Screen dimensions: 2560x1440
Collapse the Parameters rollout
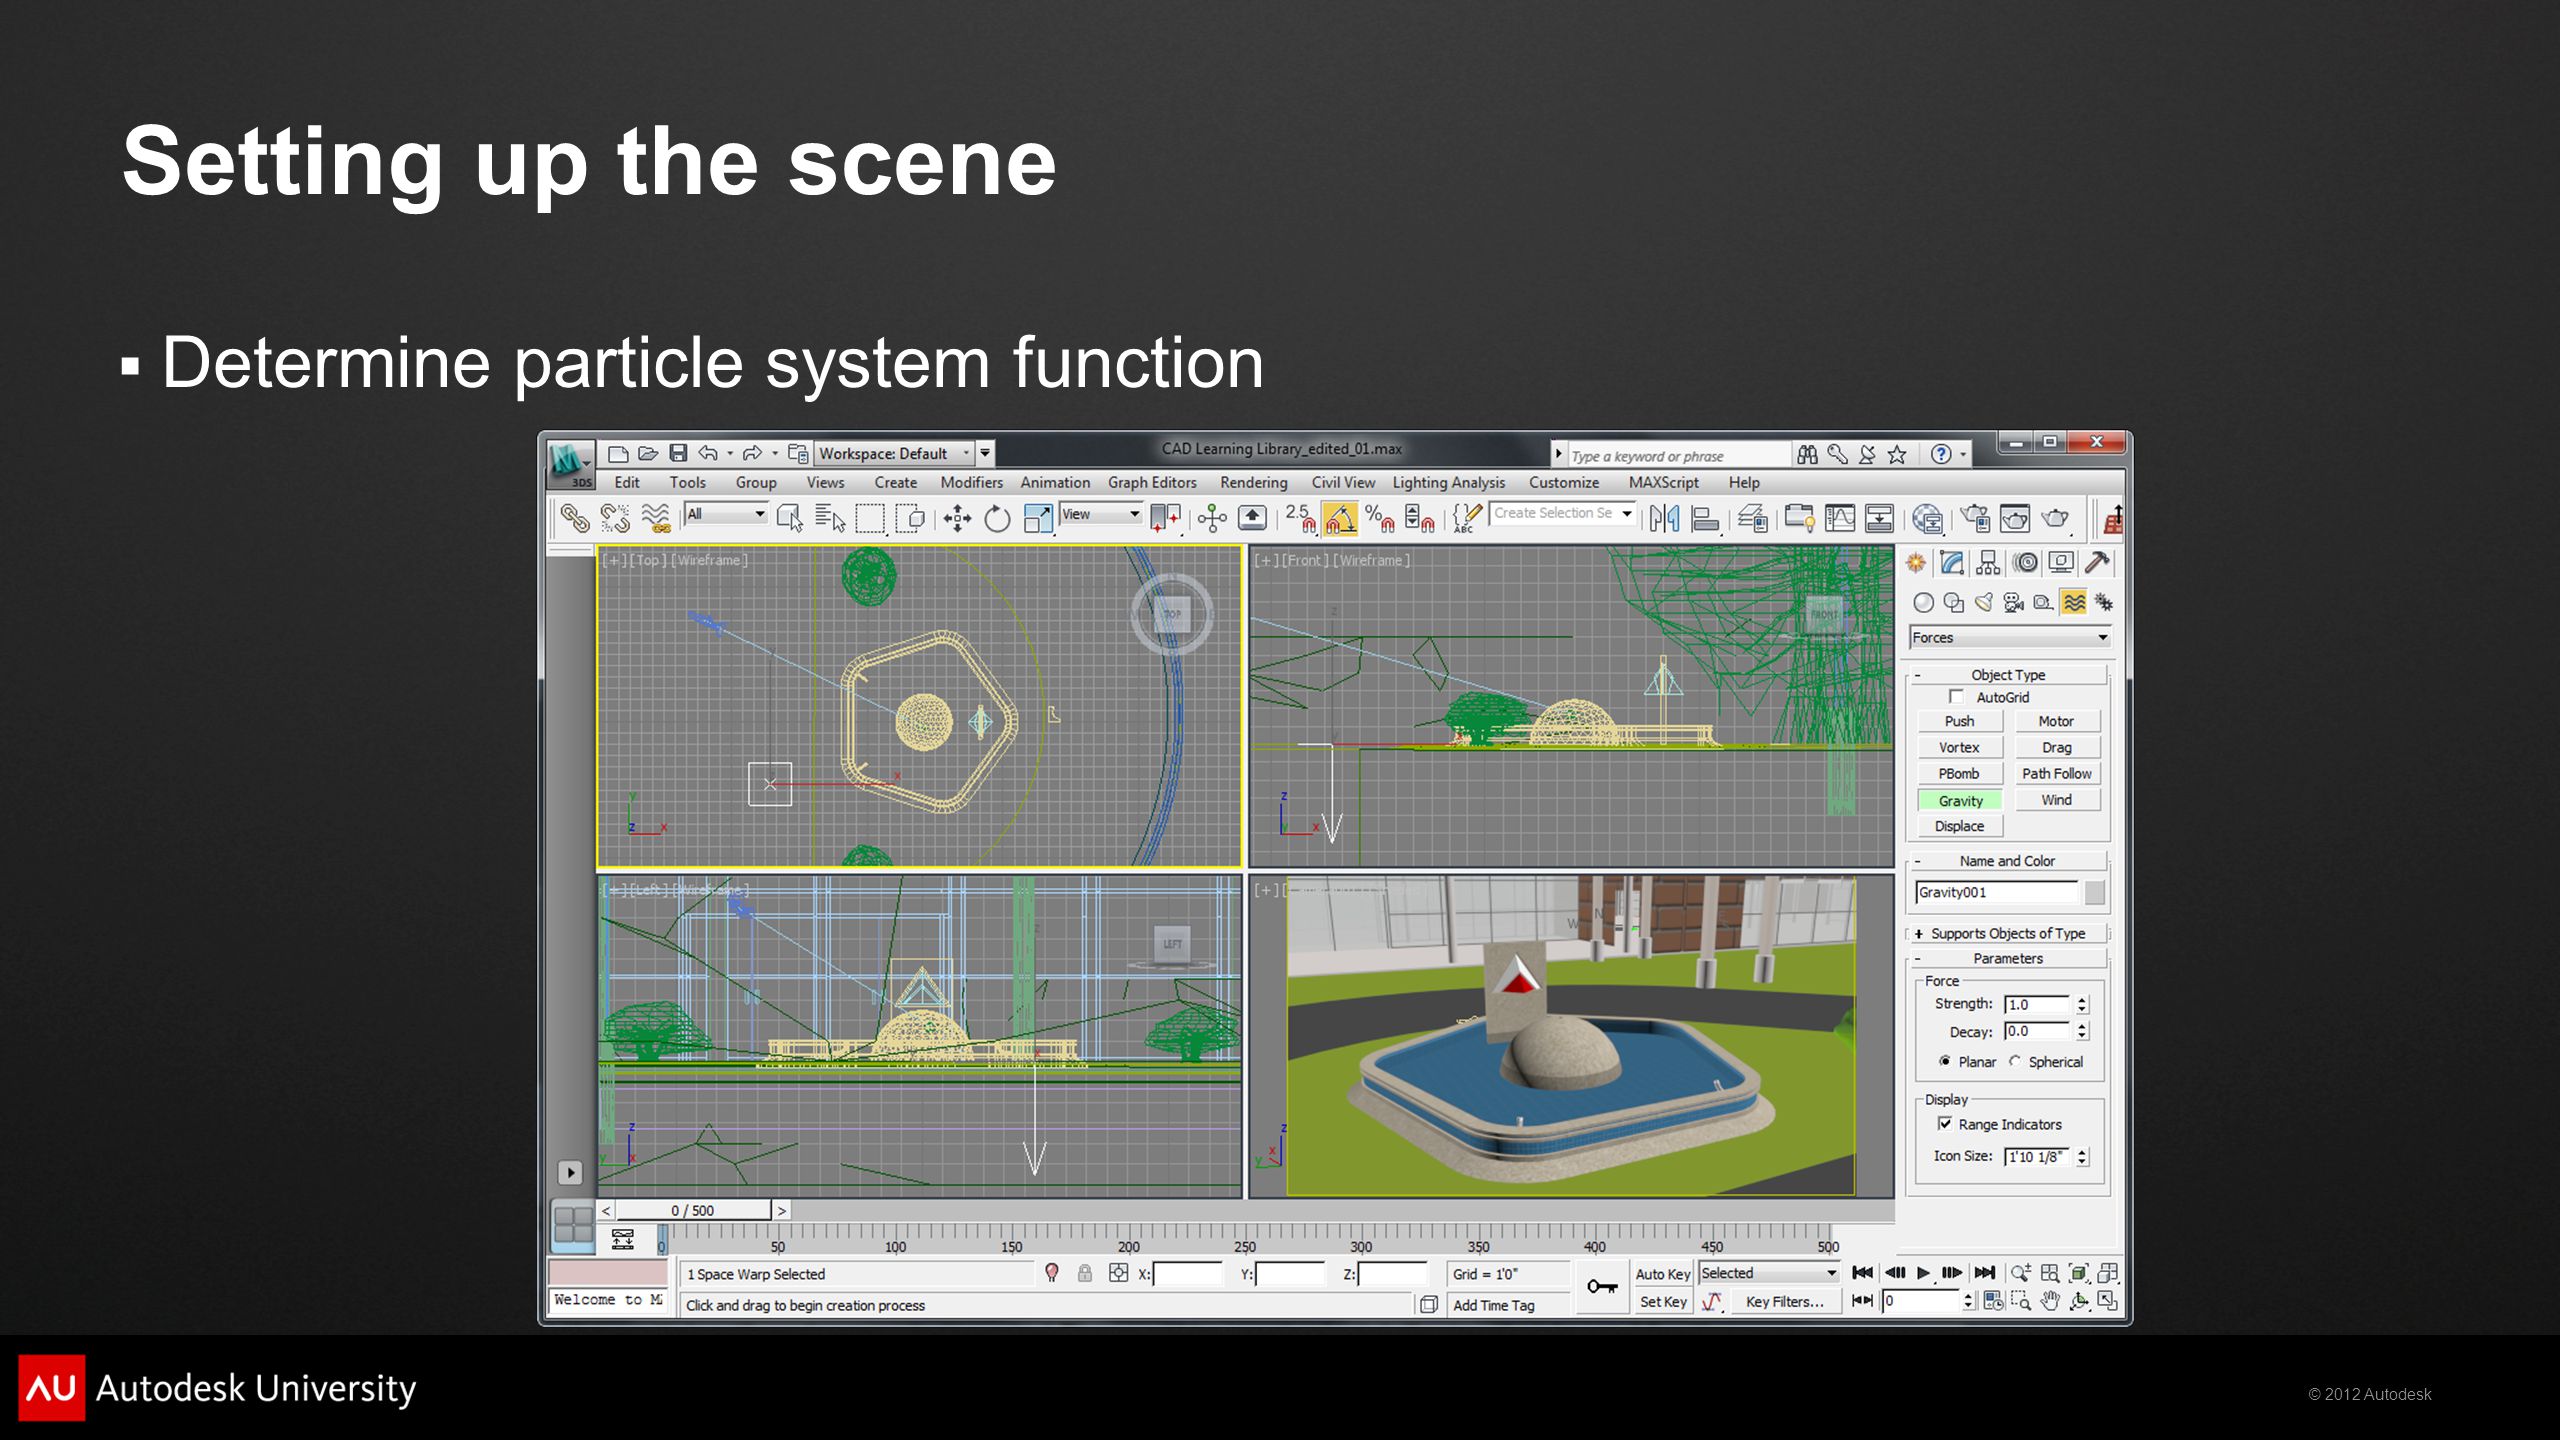2008,958
